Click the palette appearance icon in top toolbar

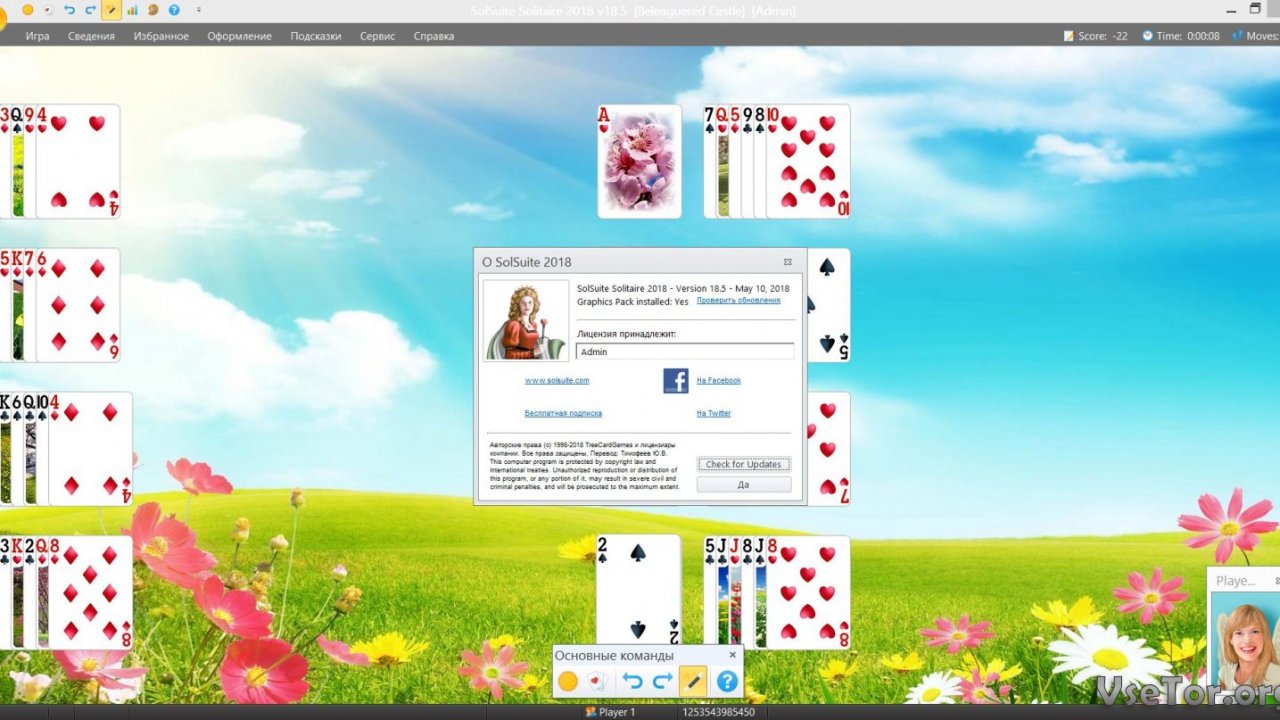153,9
